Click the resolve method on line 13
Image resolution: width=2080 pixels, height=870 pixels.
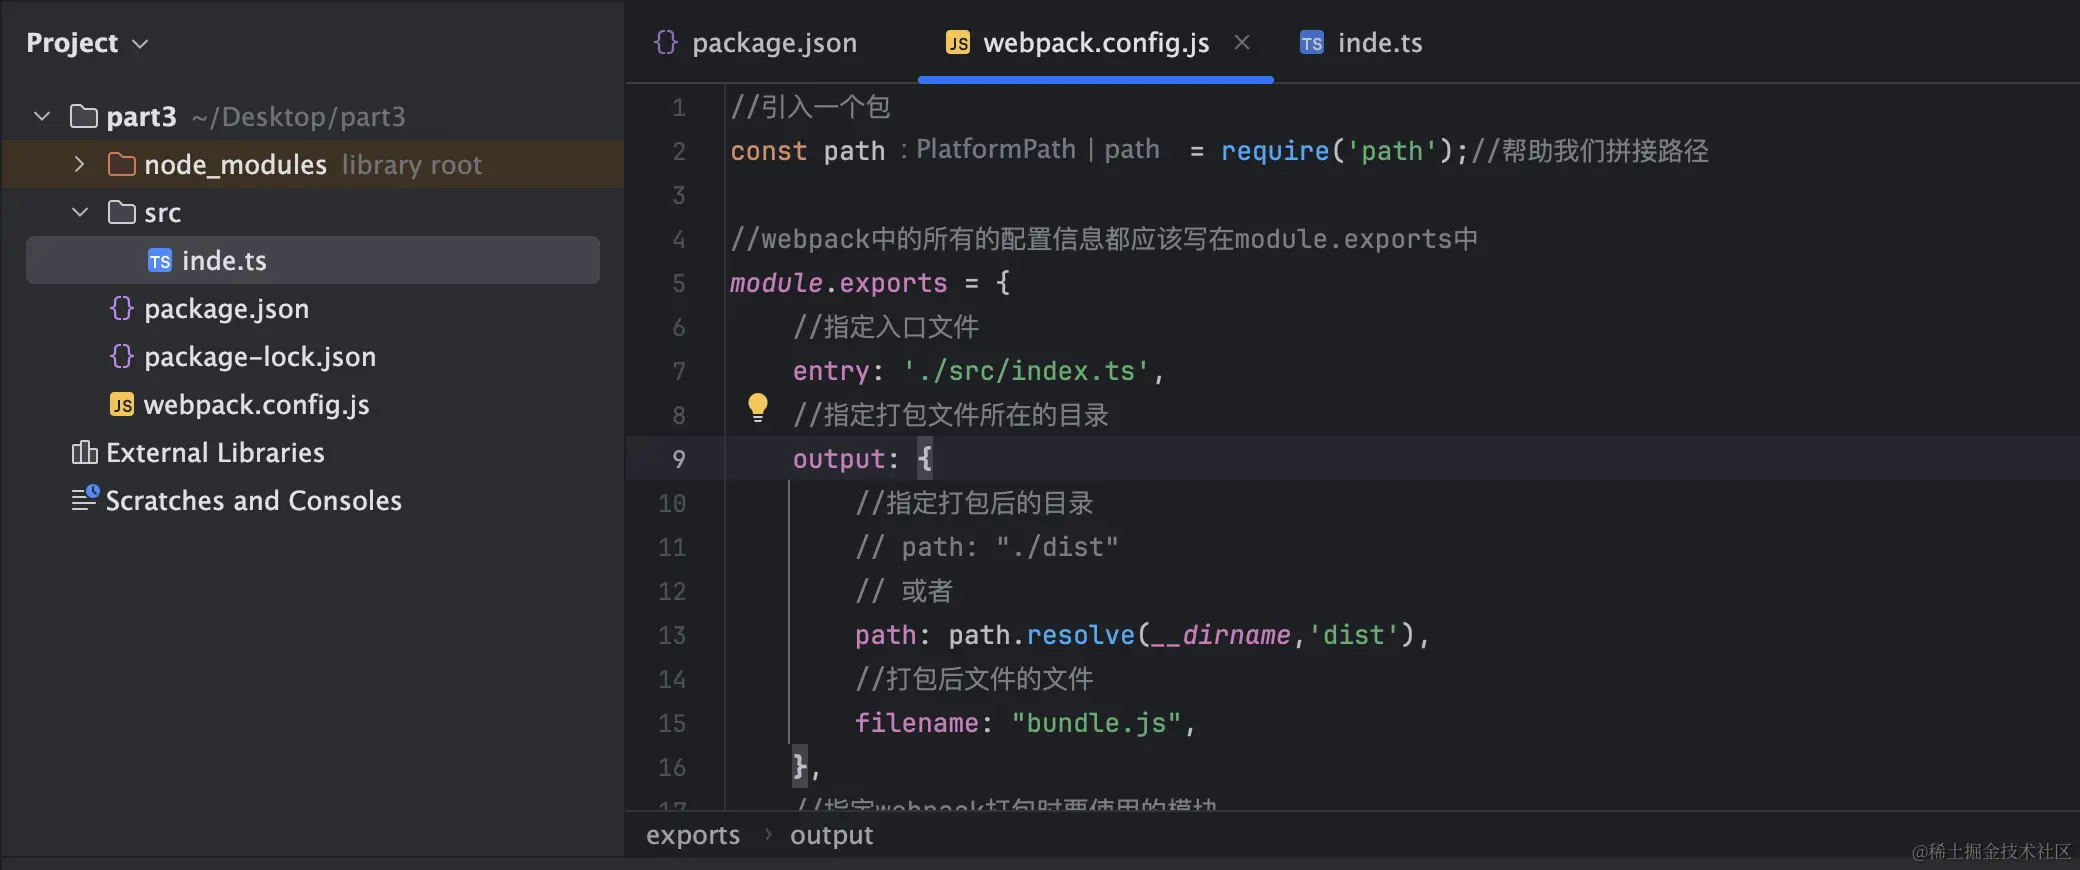point(1081,635)
